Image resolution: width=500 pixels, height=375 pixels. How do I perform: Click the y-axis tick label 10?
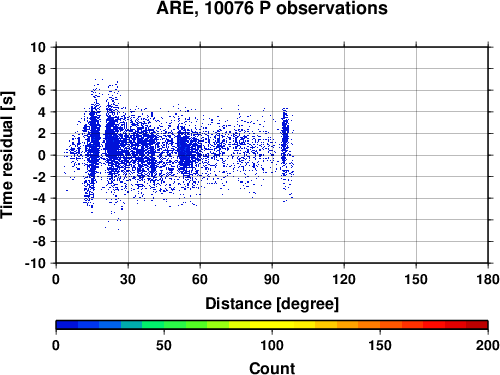pyautogui.click(x=38, y=47)
